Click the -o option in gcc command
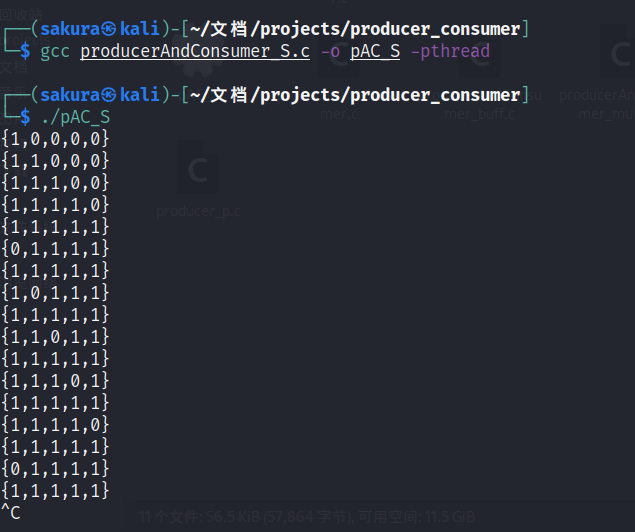The image size is (635, 532). (330, 51)
